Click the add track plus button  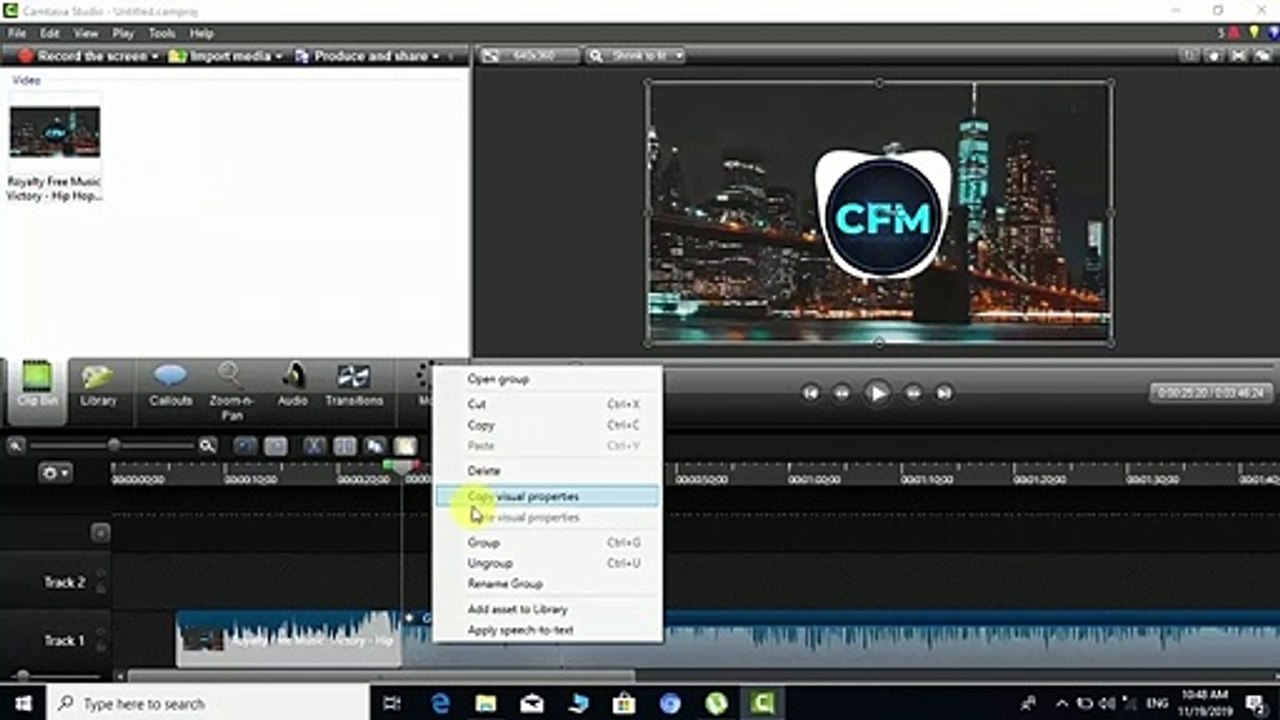pyautogui.click(x=100, y=533)
